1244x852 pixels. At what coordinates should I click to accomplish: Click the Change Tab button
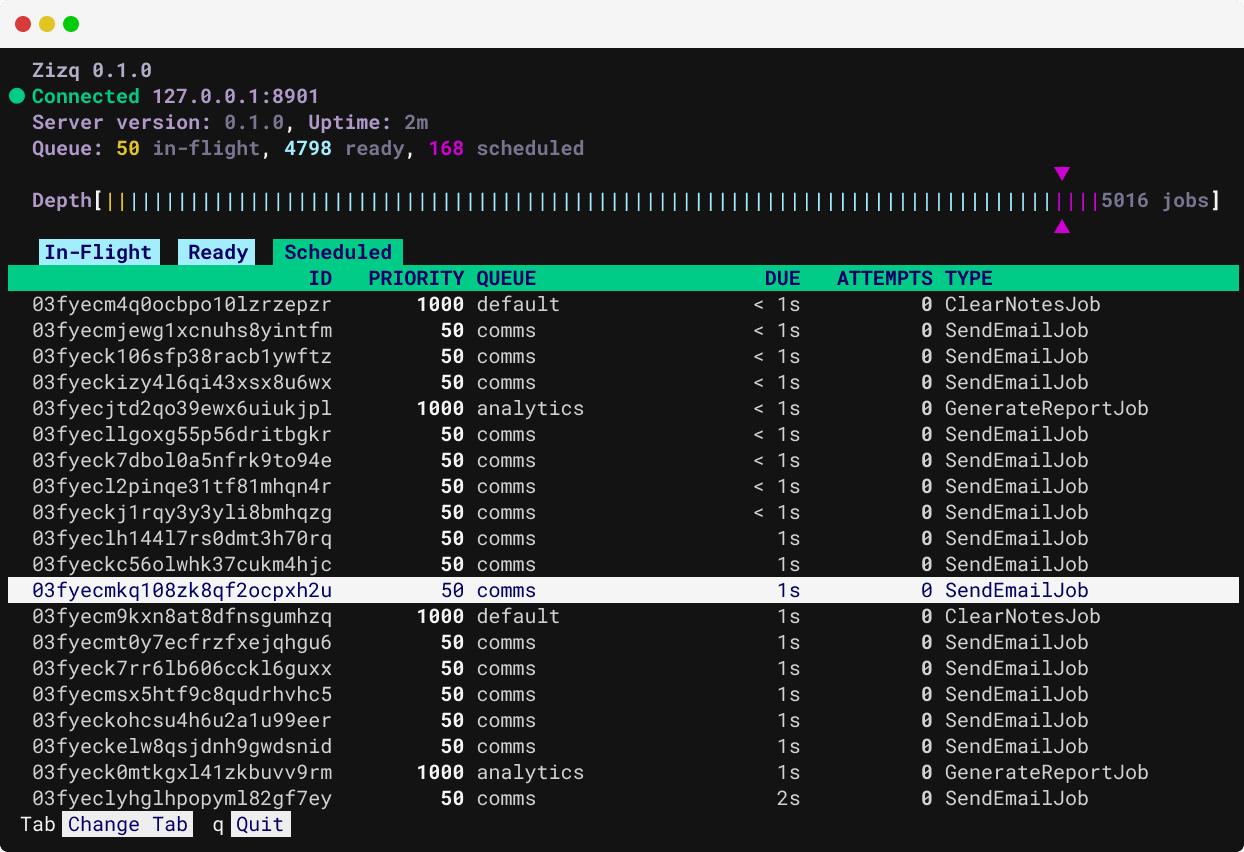click(128, 824)
